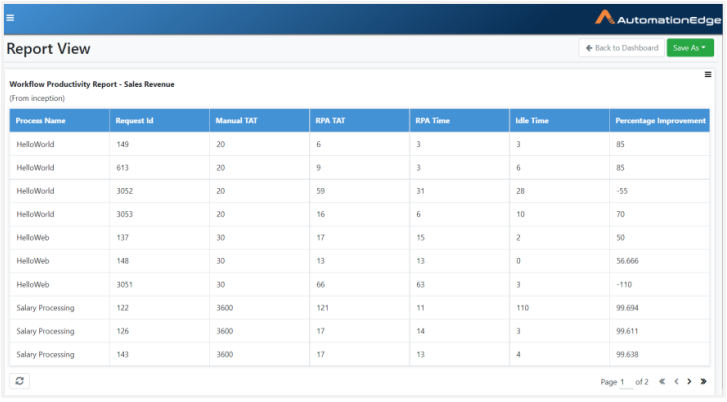Click the AutomationEdge logo
The width and height of the screenshot is (727, 402).
pyautogui.click(x=655, y=18)
